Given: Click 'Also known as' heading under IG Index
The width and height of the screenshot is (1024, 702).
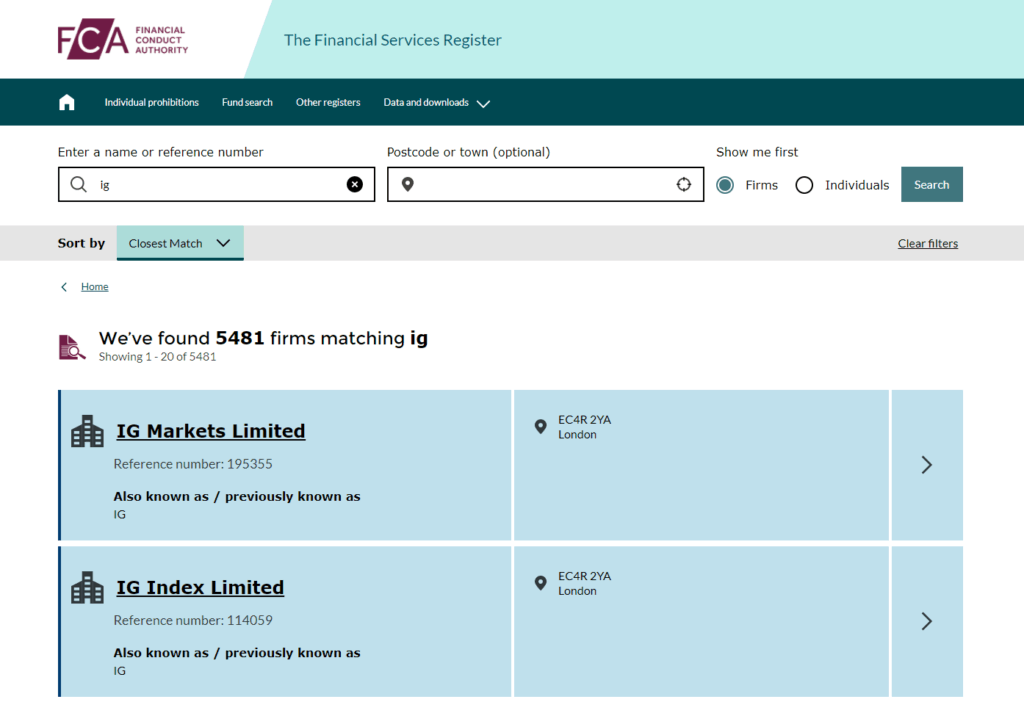Looking at the screenshot, I should [x=237, y=653].
